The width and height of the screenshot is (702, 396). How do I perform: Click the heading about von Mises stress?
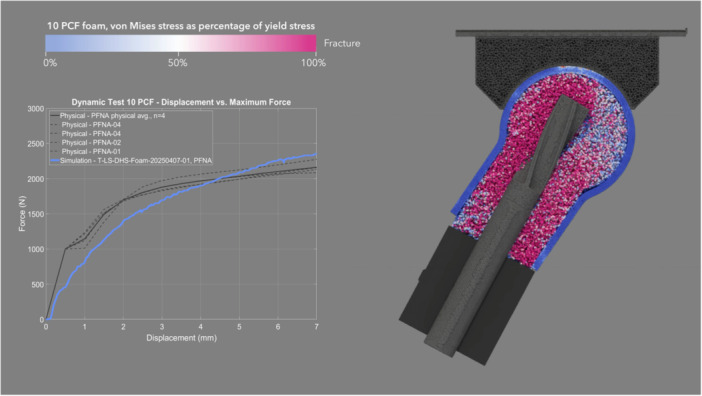coord(181,26)
